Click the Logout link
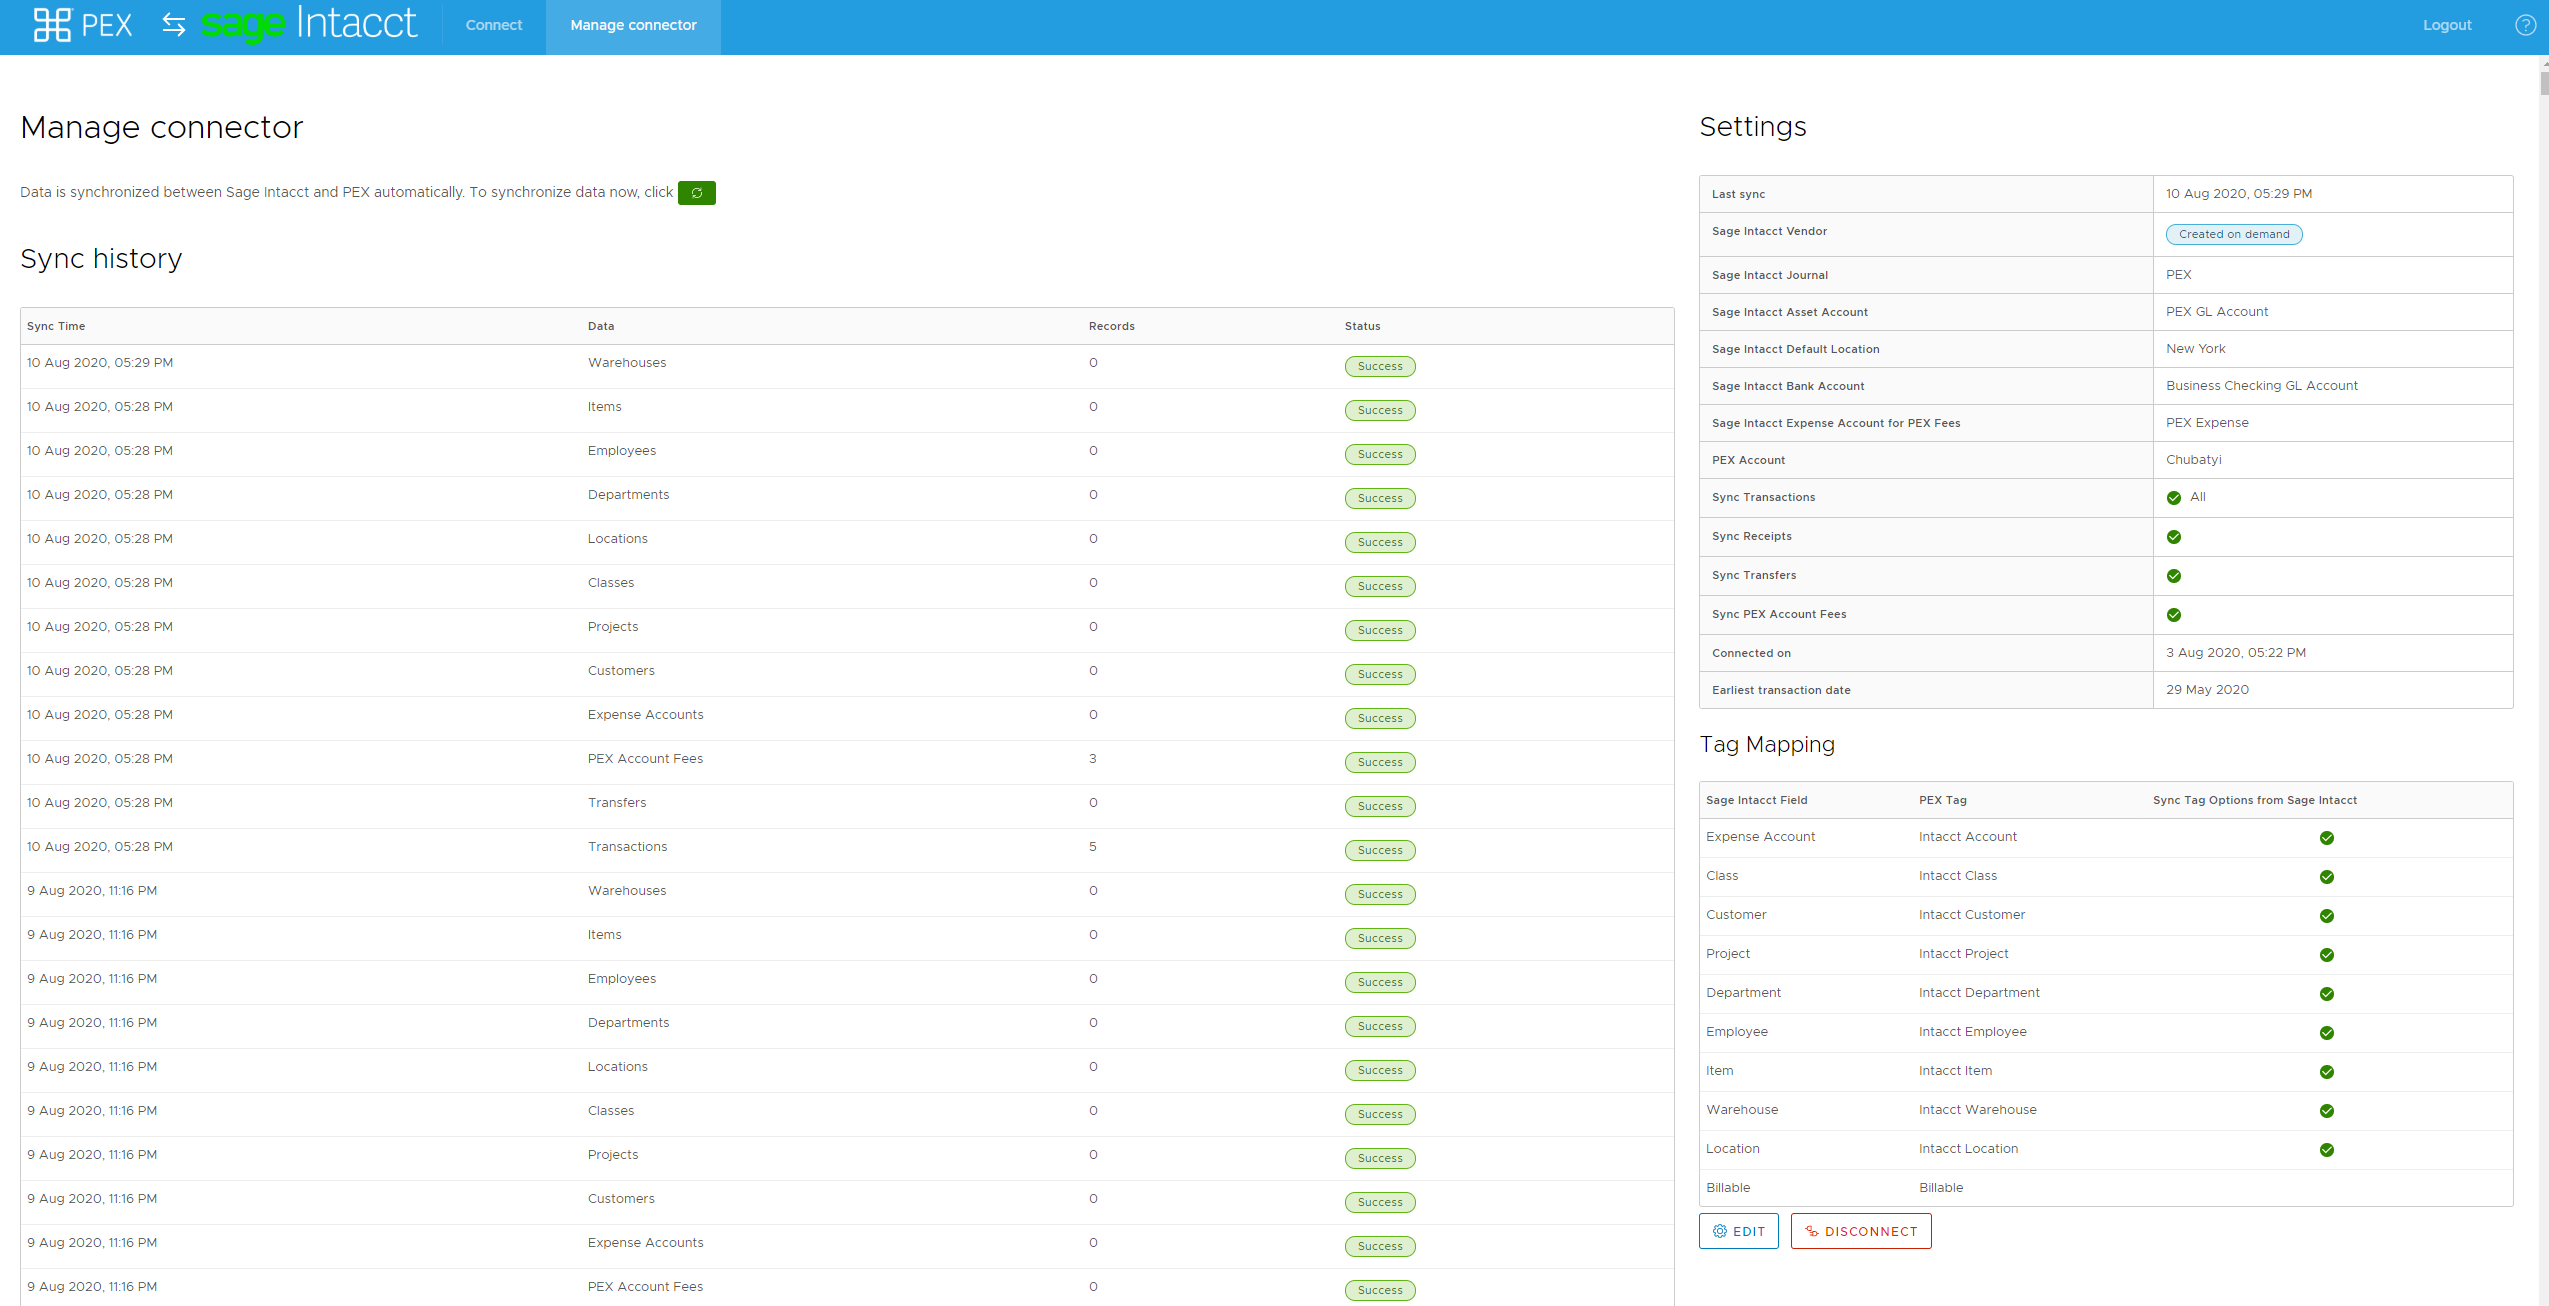 (2446, 25)
